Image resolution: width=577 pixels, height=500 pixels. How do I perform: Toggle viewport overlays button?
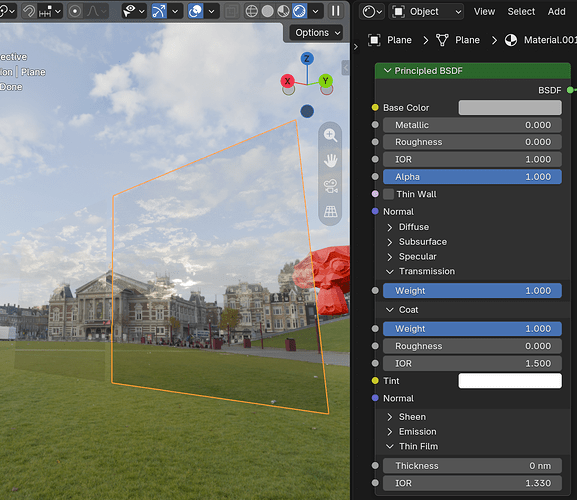coord(195,11)
